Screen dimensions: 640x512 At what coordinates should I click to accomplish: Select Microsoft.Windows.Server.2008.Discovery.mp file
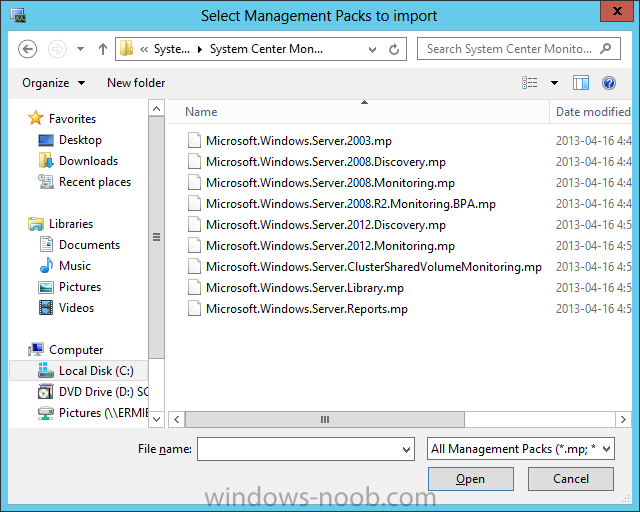325,162
